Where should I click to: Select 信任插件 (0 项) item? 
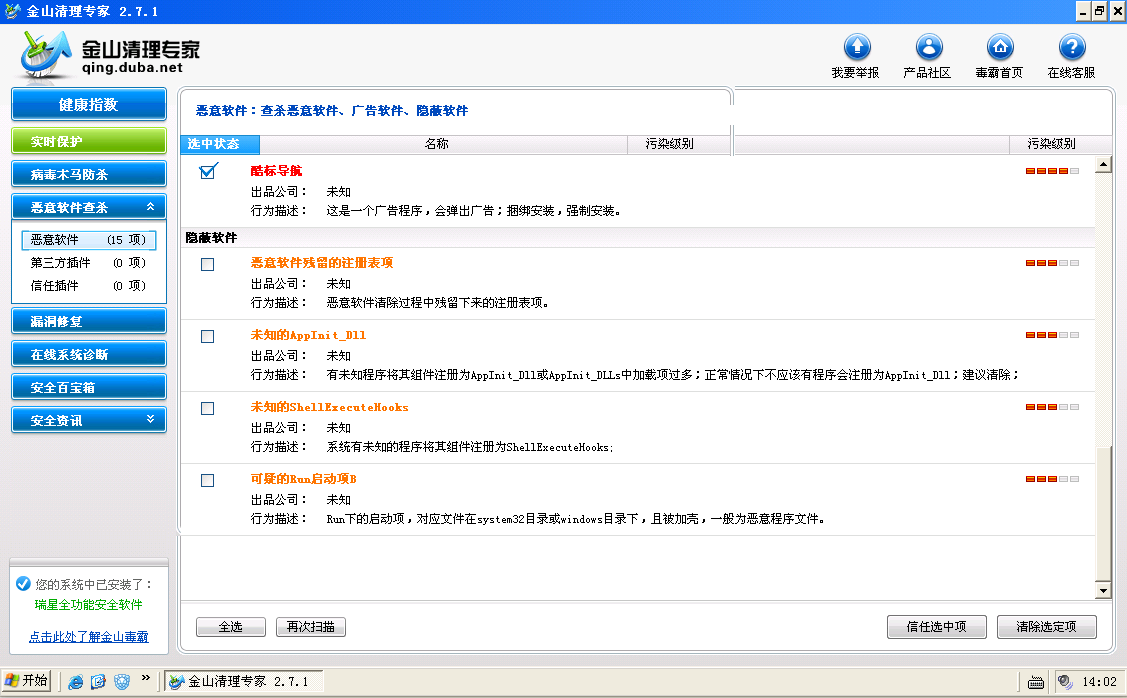tap(88, 285)
